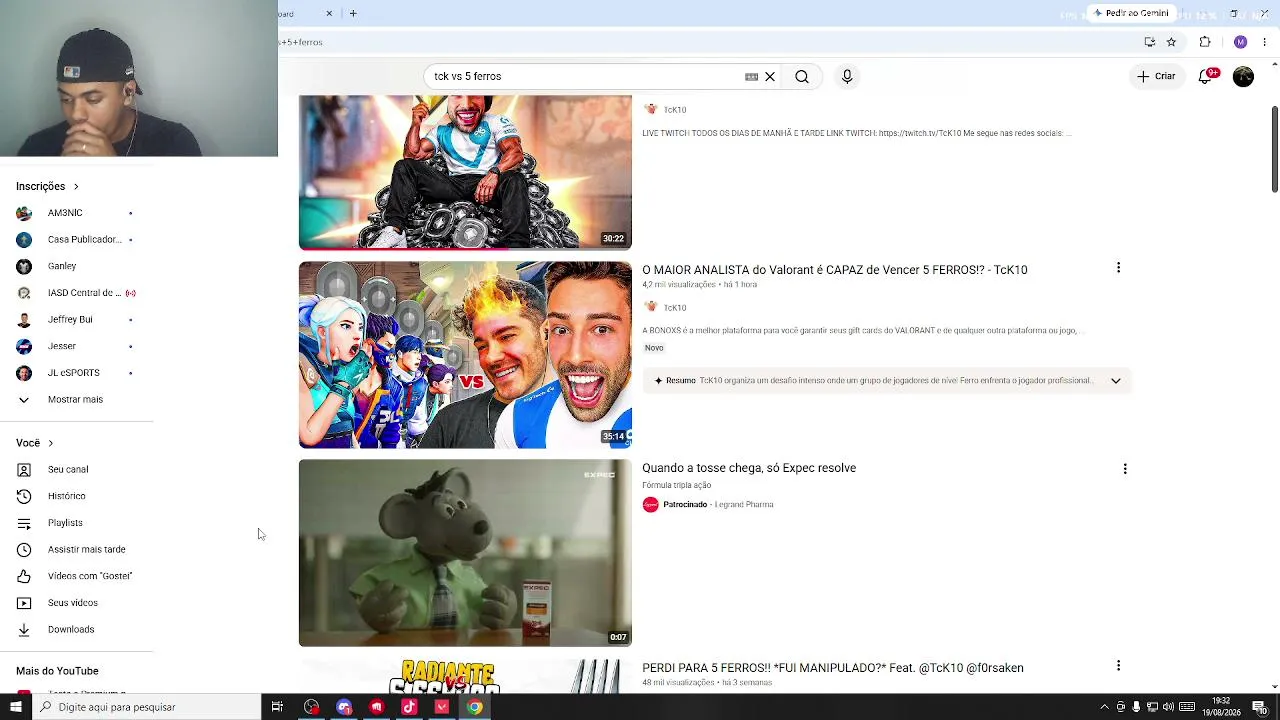Click the Windows taskbar search box

pyautogui.click(x=146, y=707)
